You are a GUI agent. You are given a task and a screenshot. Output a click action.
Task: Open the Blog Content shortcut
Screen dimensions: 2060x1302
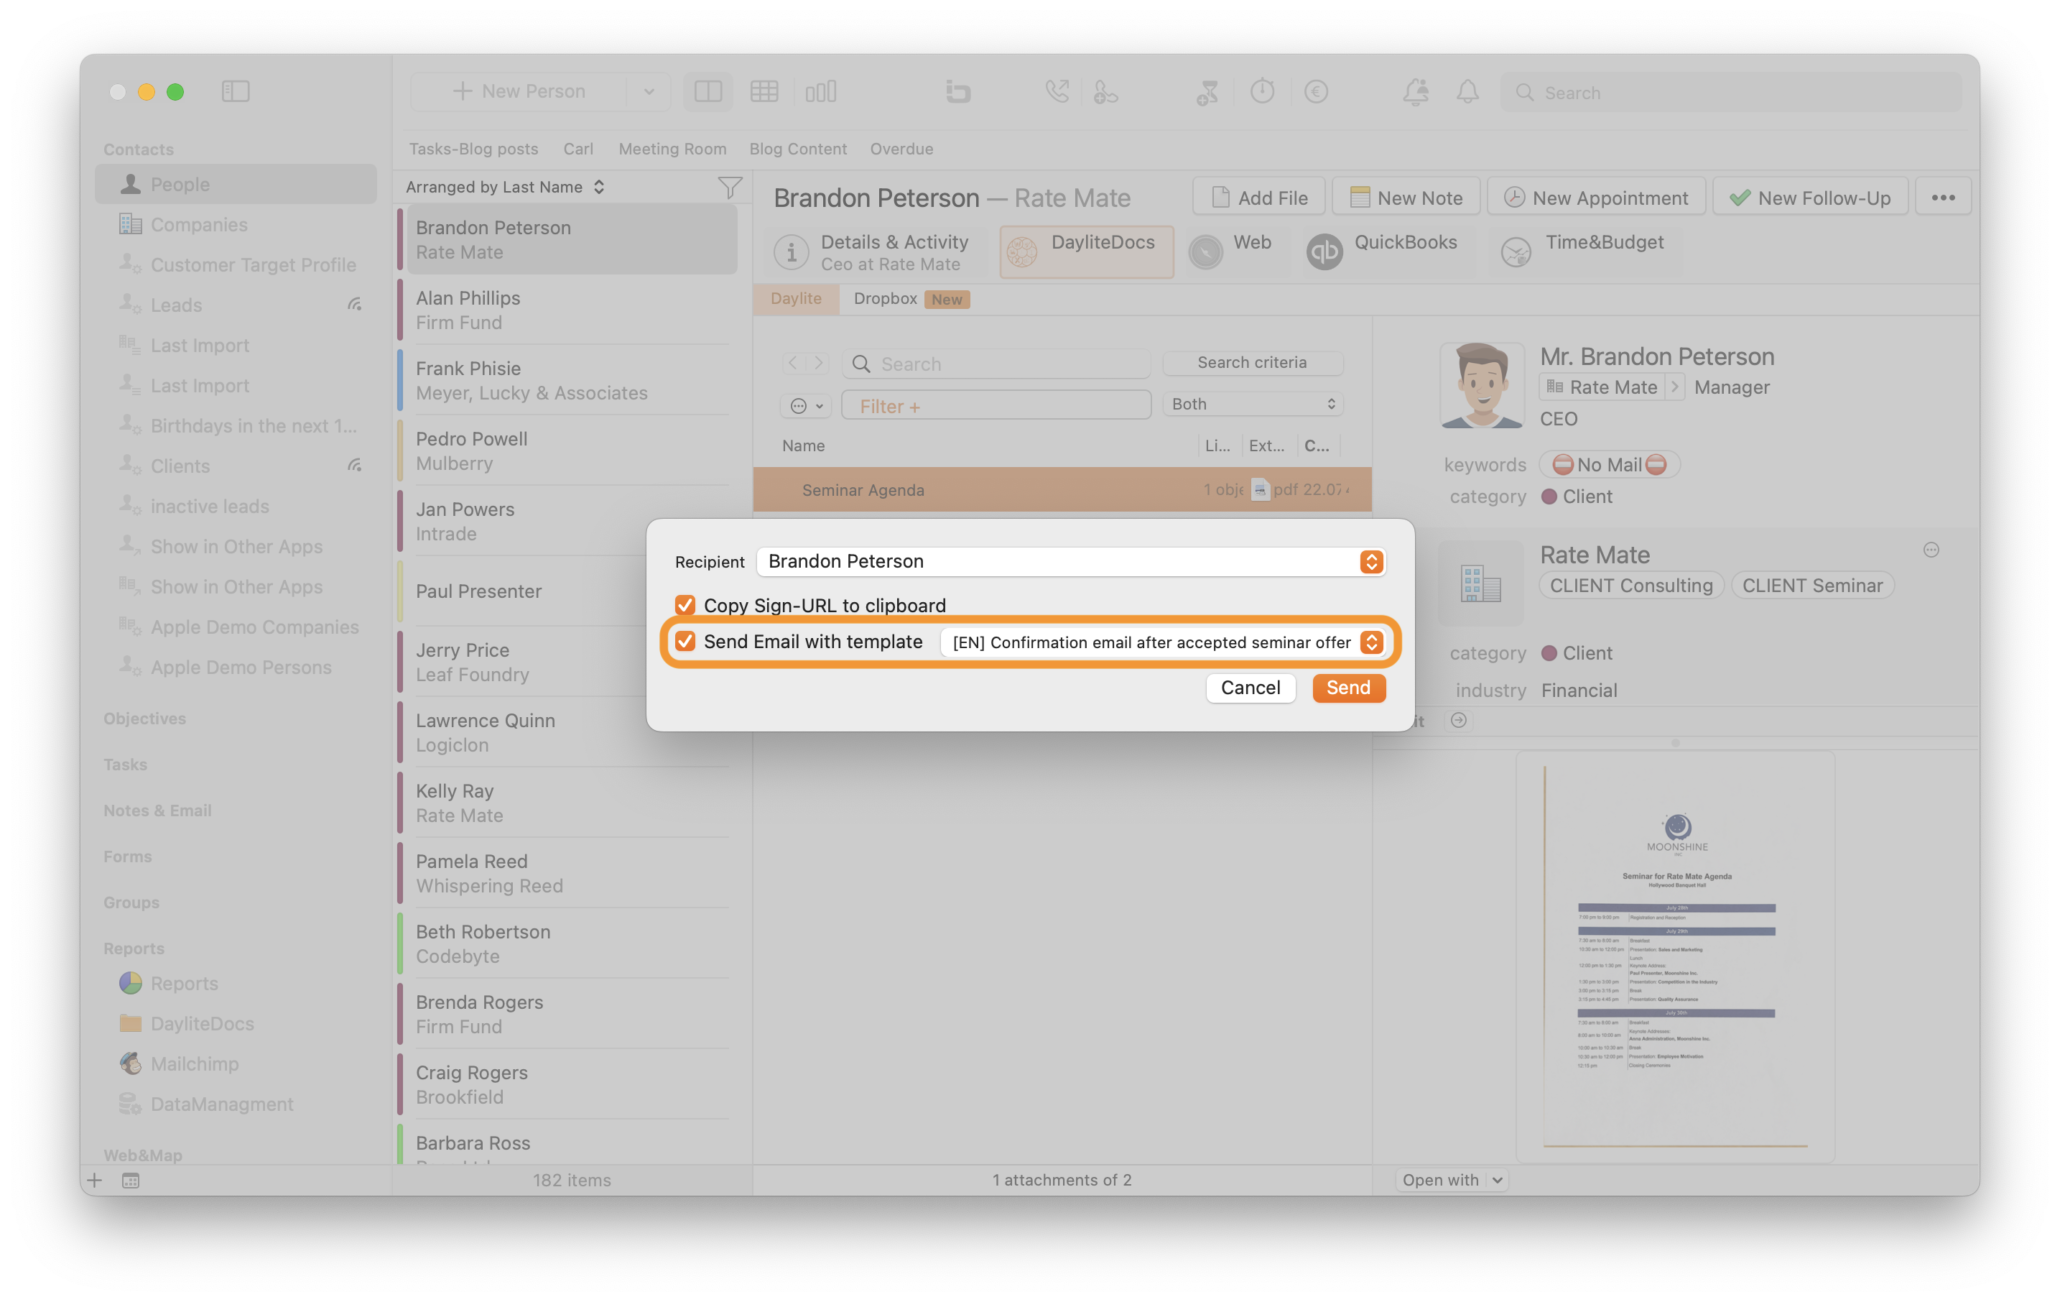pyautogui.click(x=798, y=149)
